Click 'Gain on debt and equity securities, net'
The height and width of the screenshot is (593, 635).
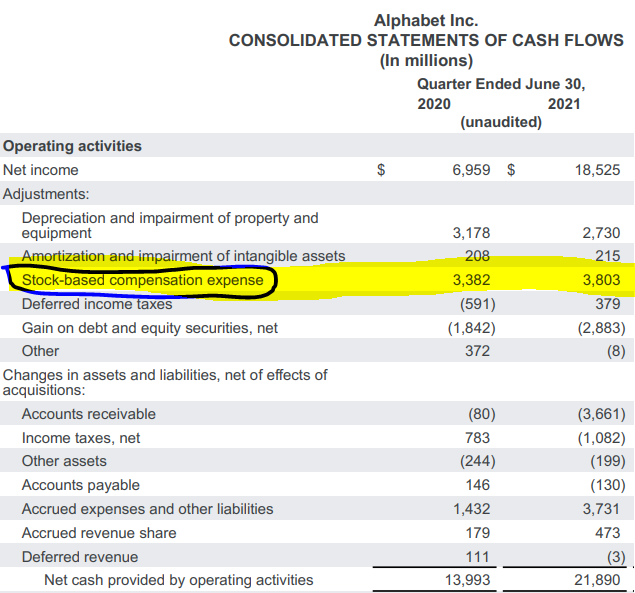click(150, 328)
